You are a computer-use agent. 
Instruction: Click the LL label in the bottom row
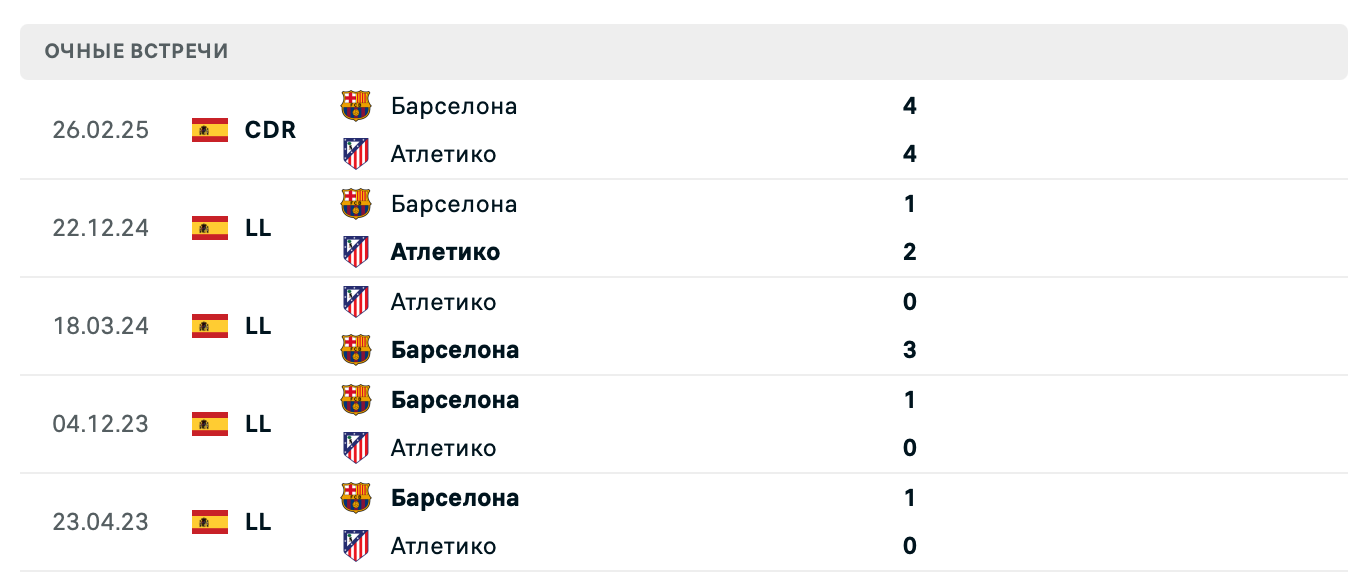tap(260, 522)
